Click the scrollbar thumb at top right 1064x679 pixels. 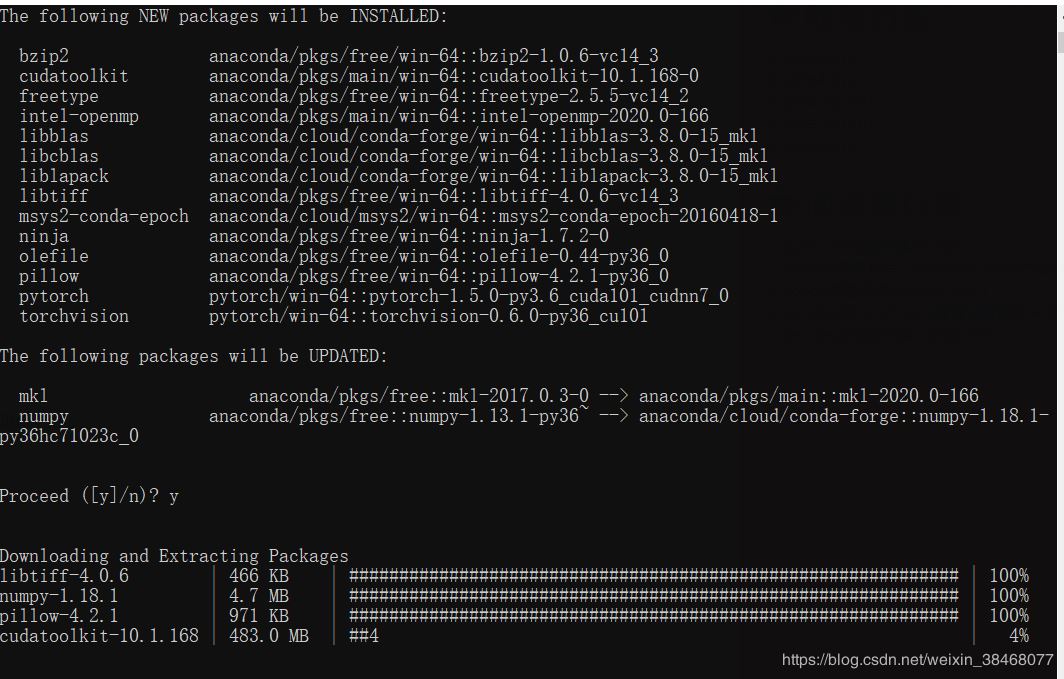pos(1061,41)
